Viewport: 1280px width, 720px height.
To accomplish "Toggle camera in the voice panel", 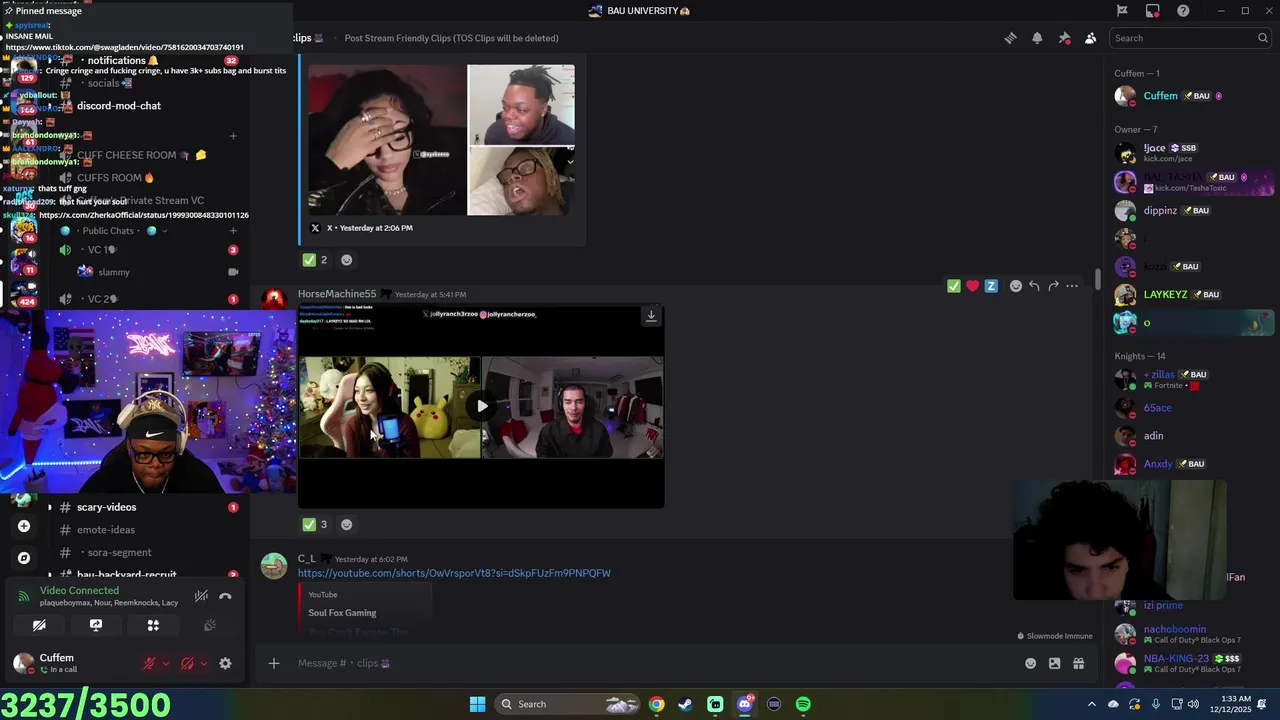I will point(39,625).
